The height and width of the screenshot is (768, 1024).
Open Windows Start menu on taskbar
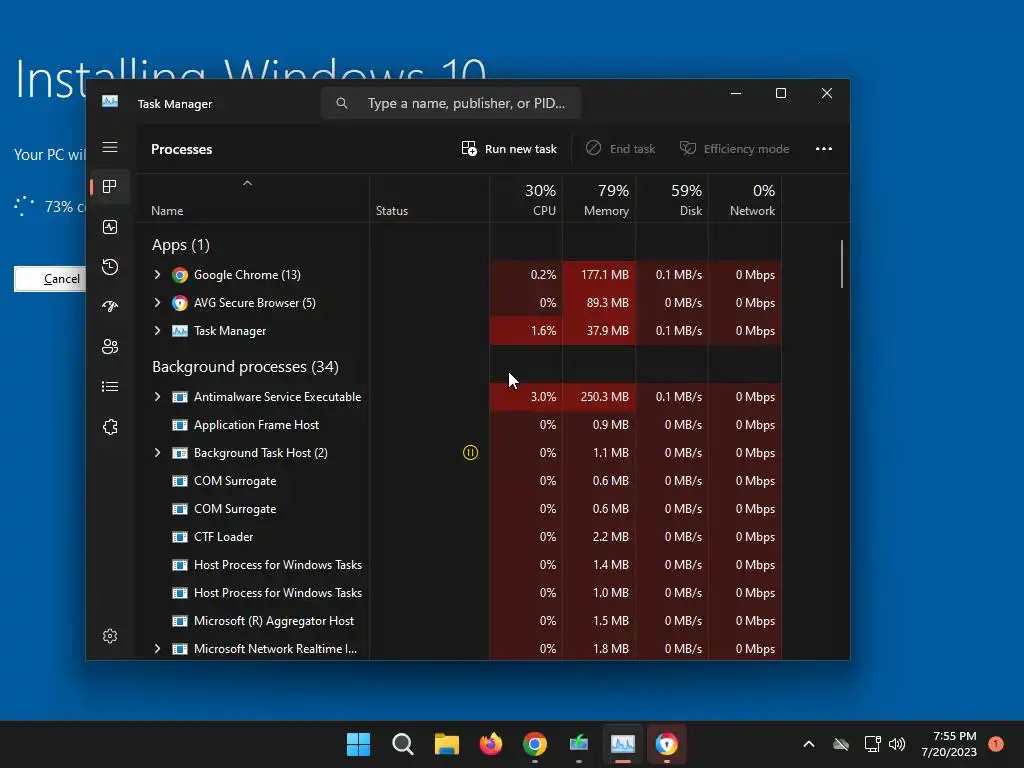[x=358, y=744]
